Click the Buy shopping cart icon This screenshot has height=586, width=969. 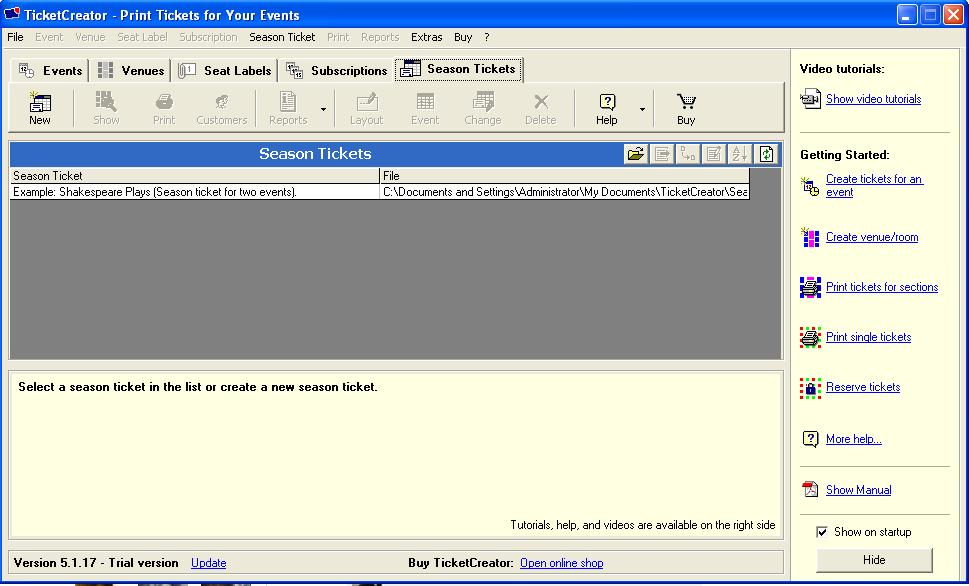tap(686, 101)
